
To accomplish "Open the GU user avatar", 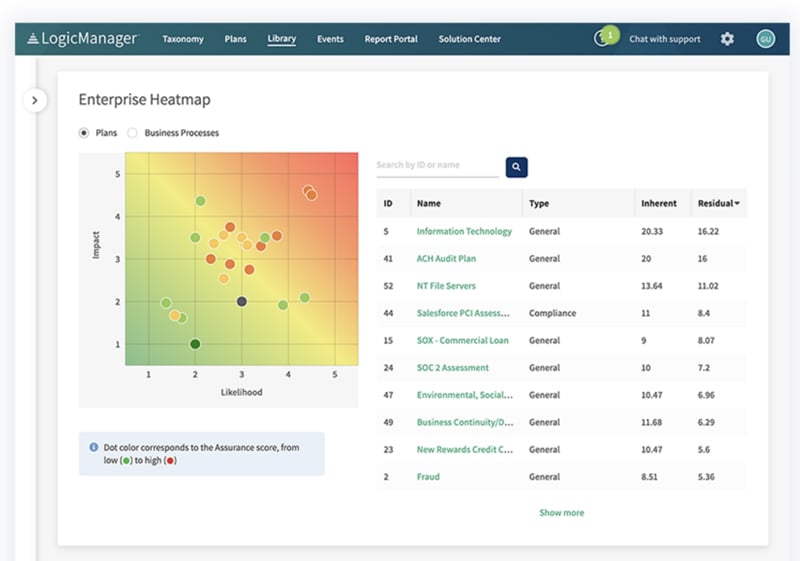I will (765, 39).
